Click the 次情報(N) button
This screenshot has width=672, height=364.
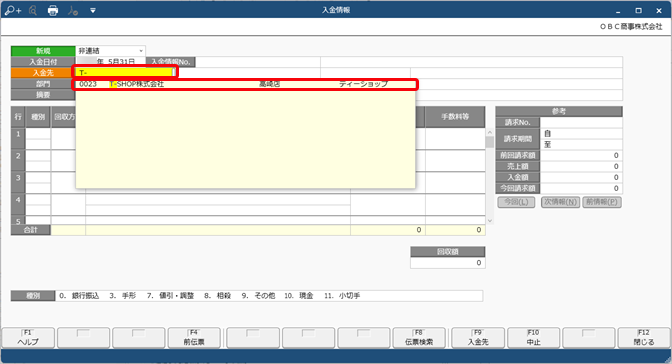[560, 202]
